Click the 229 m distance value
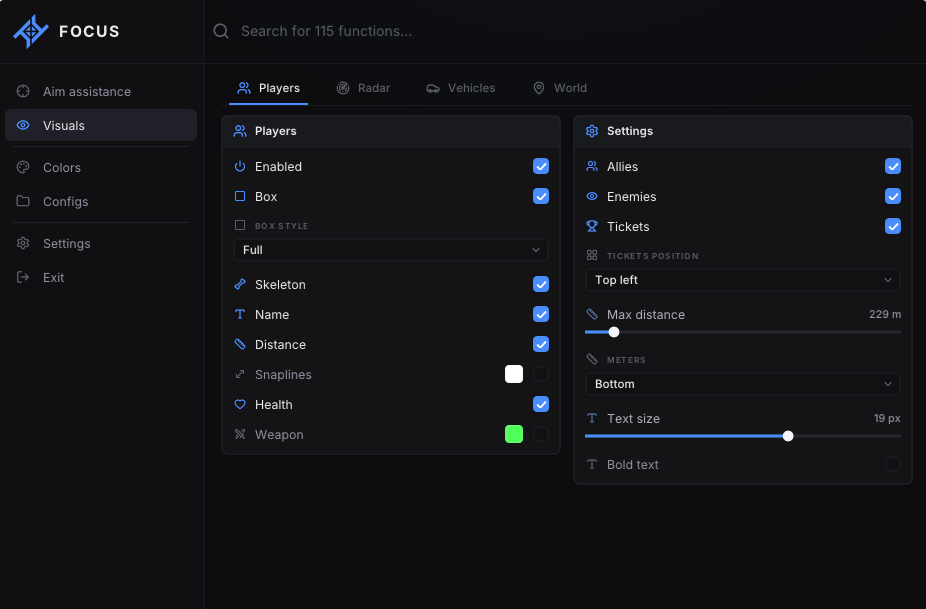The height and width of the screenshot is (609, 926). click(x=885, y=314)
